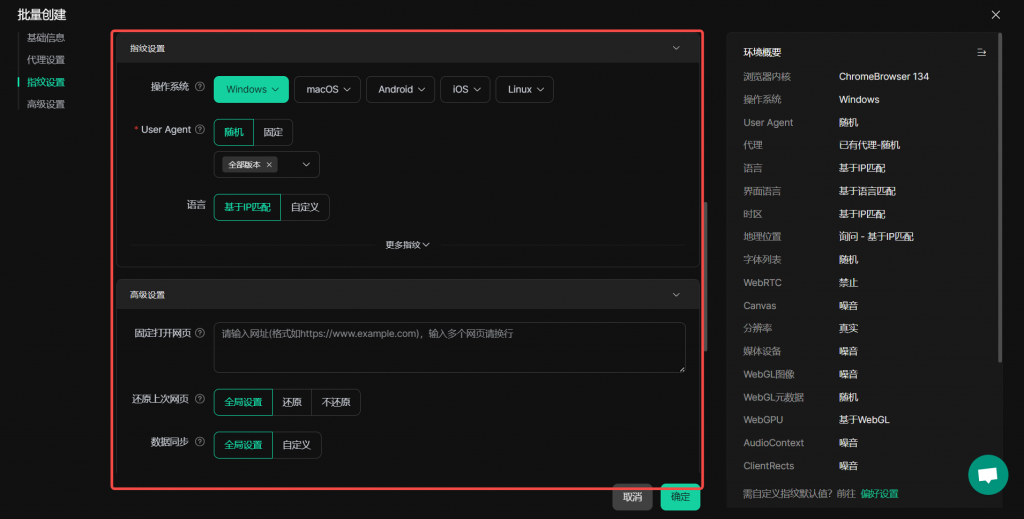The width and height of the screenshot is (1024, 519).
Task: Click the help icon beside User Agent
Action: (x=200, y=130)
